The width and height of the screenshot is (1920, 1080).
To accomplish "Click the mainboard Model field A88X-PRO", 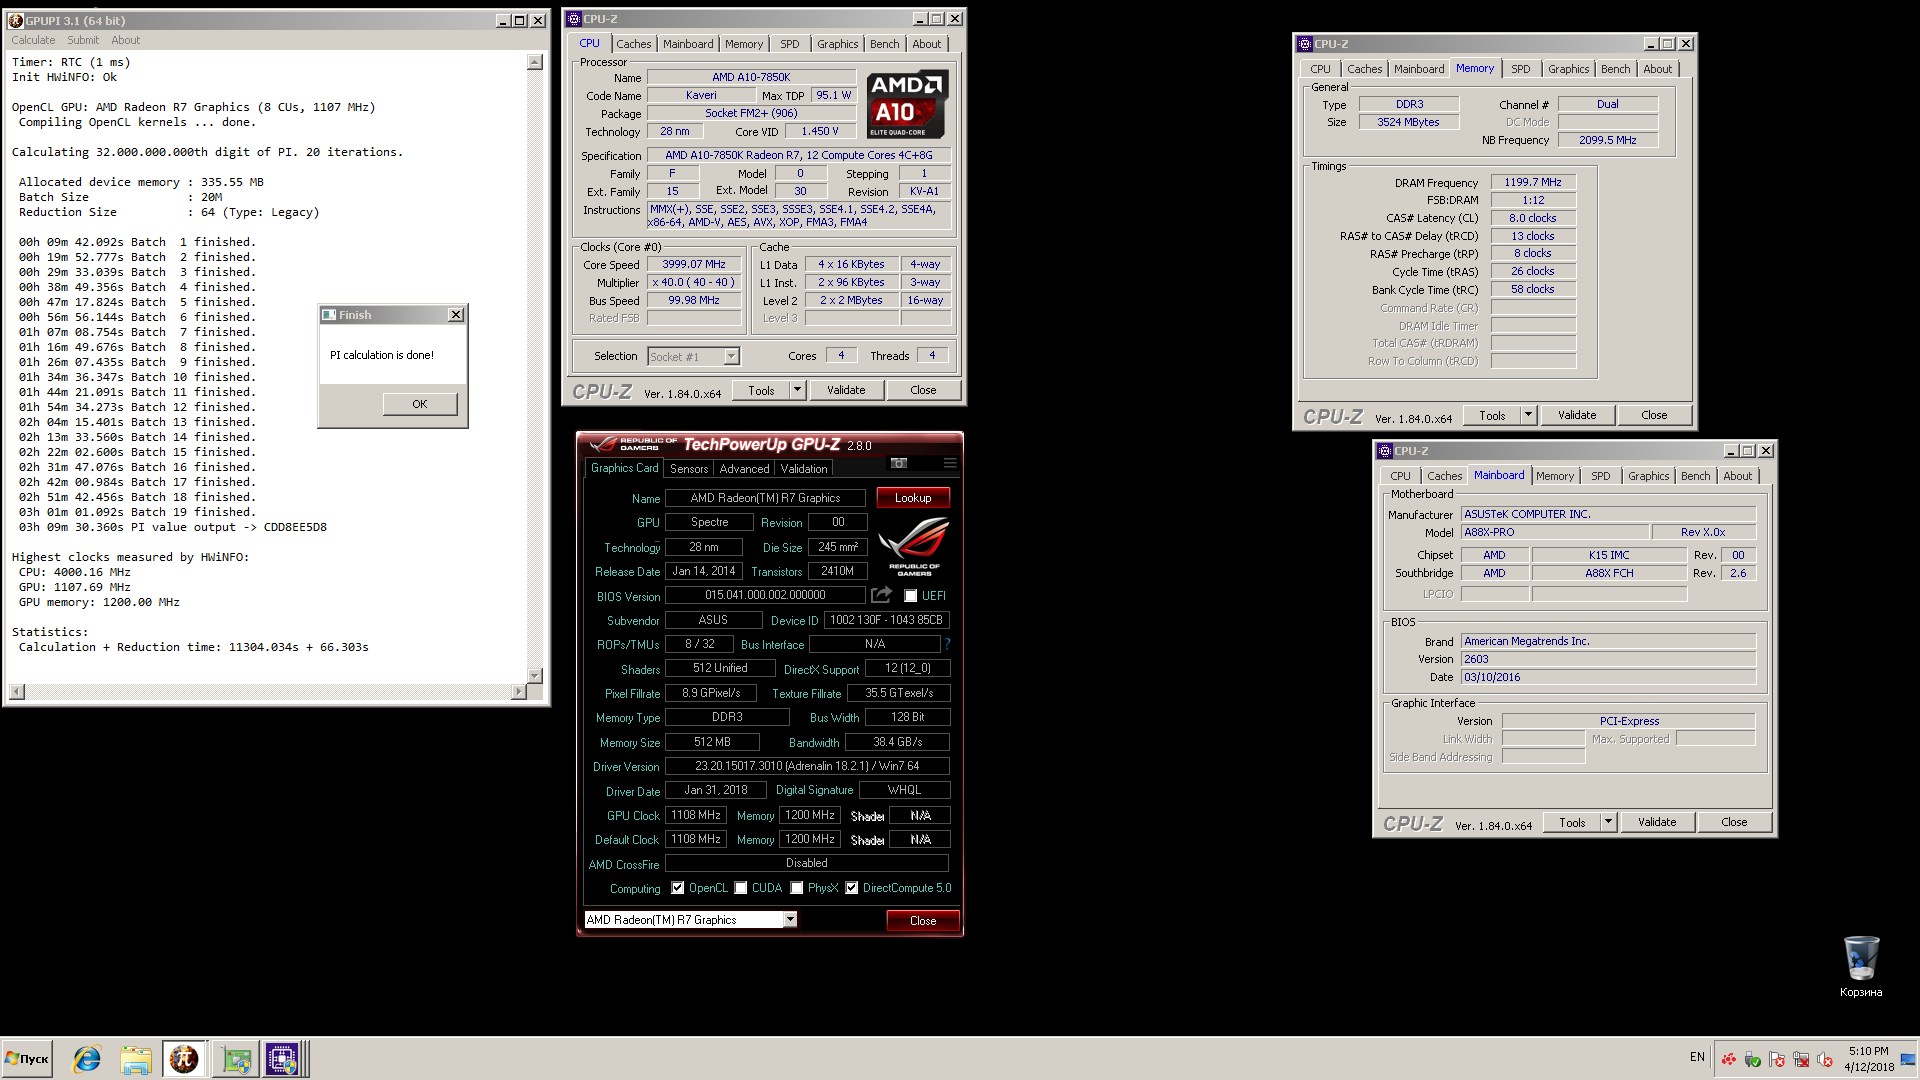I will coord(1554,533).
